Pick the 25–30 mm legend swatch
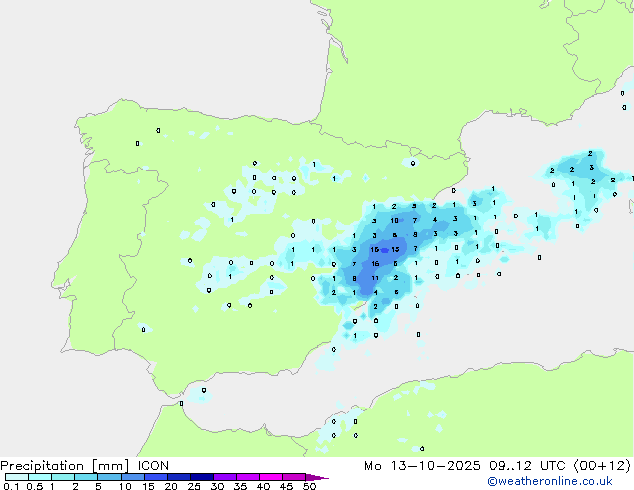 pos(202,477)
